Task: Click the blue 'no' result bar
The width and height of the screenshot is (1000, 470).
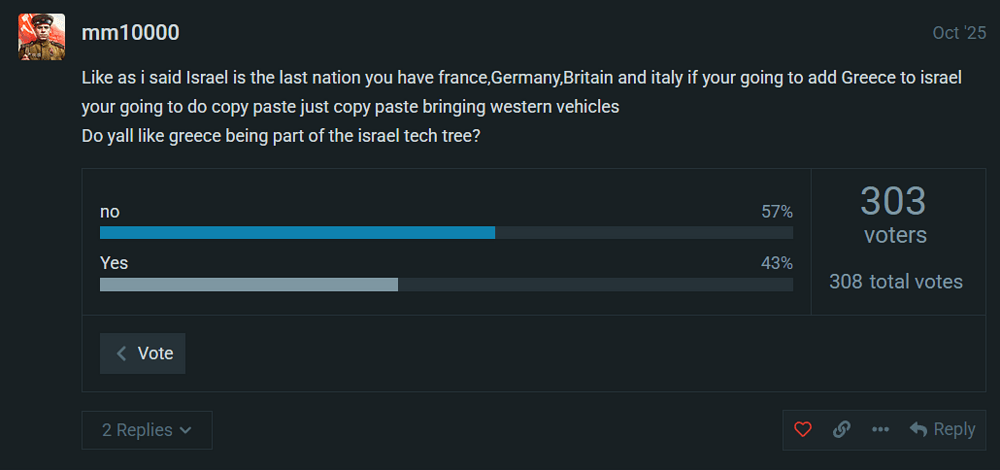Action: pyautogui.click(x=297, y=233)
